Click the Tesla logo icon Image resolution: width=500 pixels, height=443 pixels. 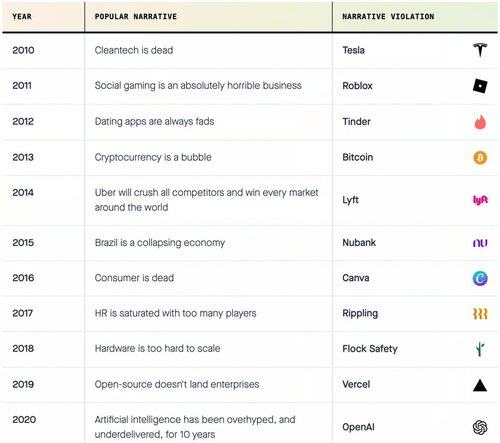(480, 50)
